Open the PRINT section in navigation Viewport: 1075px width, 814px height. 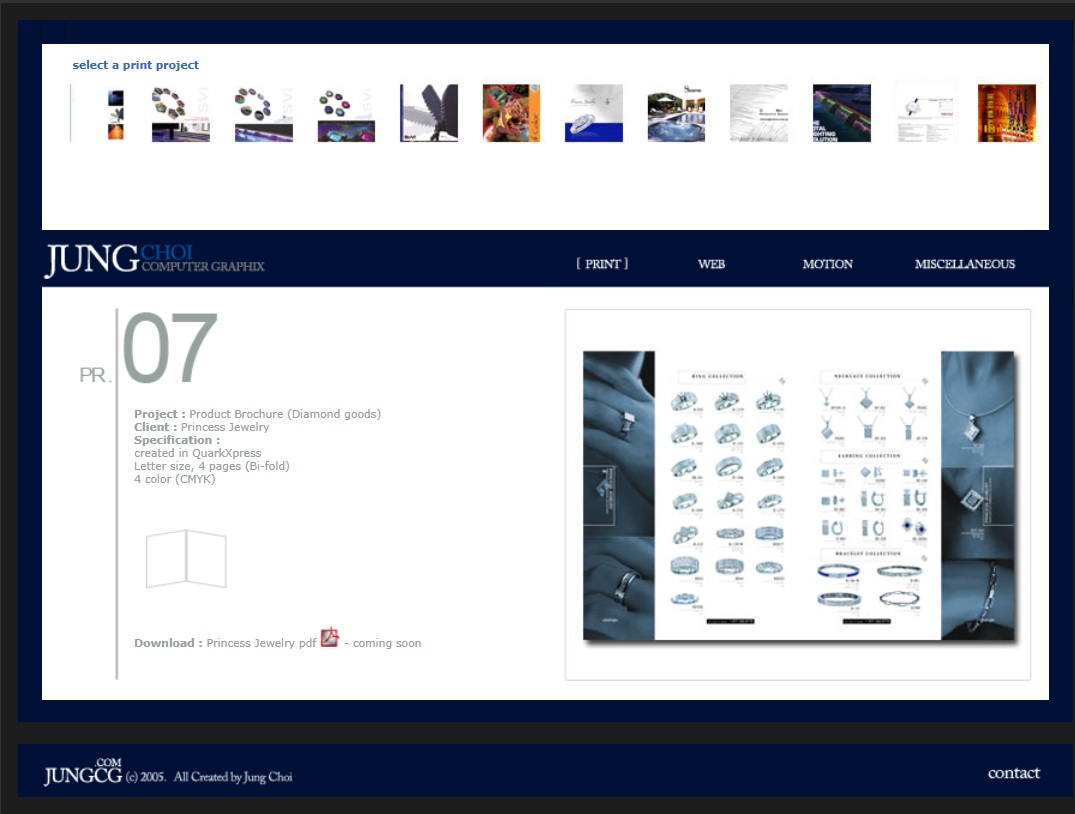(602, 264)
